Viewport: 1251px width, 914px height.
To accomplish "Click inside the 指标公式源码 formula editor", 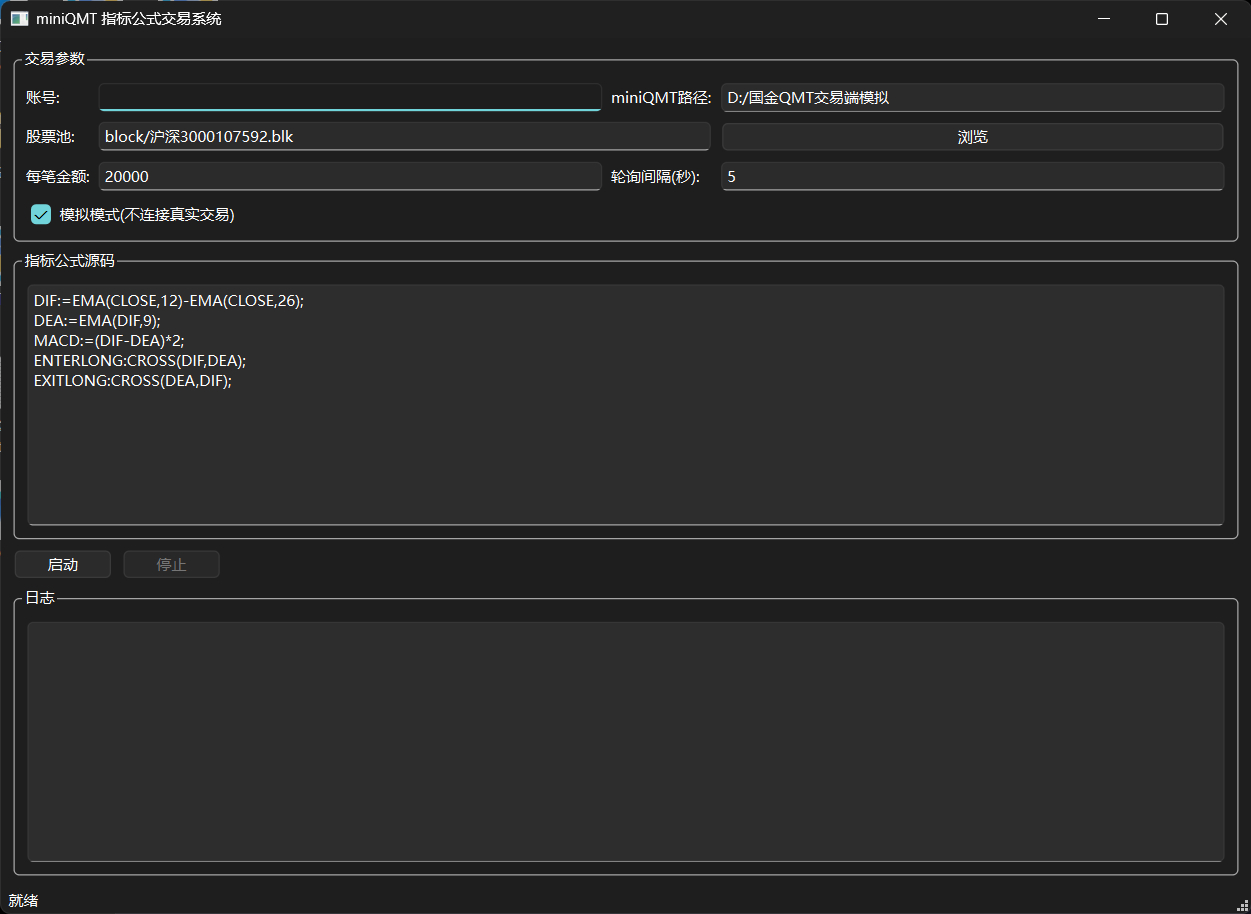I will click(x=625, y=404).
